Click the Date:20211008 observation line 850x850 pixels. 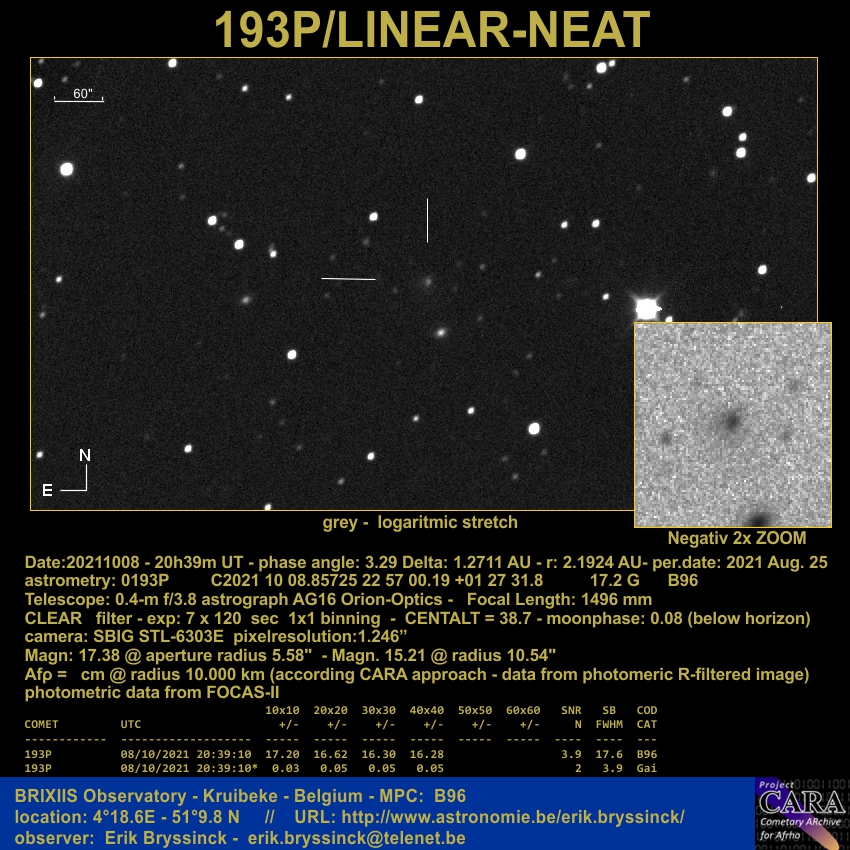tap(426, 562)
